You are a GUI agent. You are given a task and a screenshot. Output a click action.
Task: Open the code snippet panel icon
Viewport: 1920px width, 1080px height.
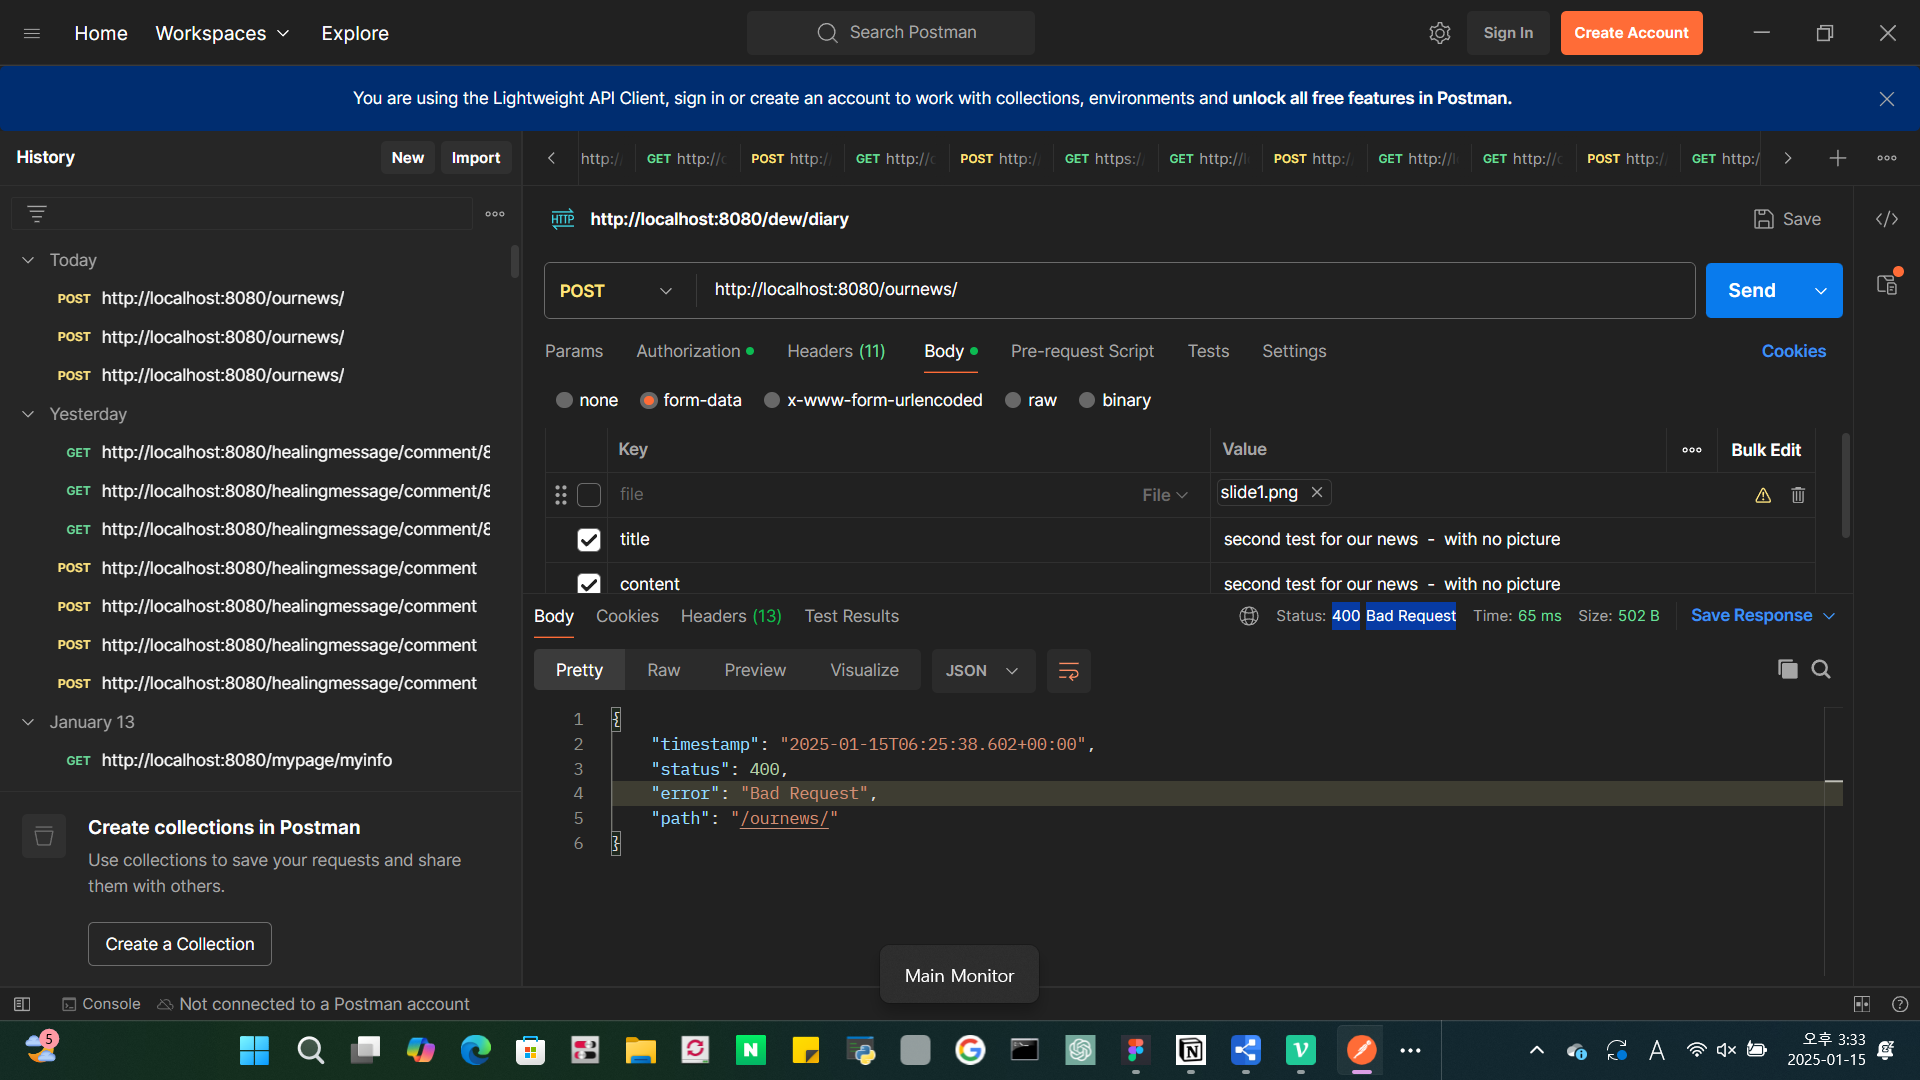click(x=1886, y=219)
